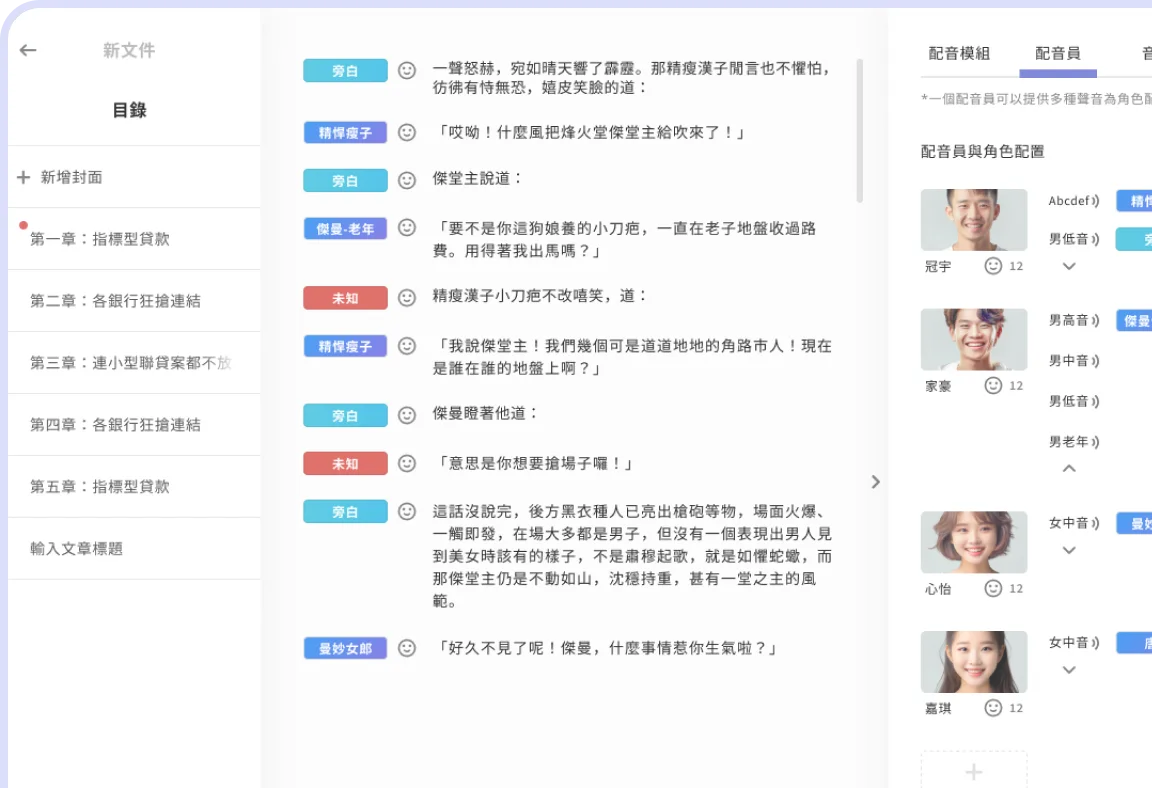Expand voice list under 冠宇
Image resolution: width=1152 pixels, height=788 pixels.
(1069, 267)
